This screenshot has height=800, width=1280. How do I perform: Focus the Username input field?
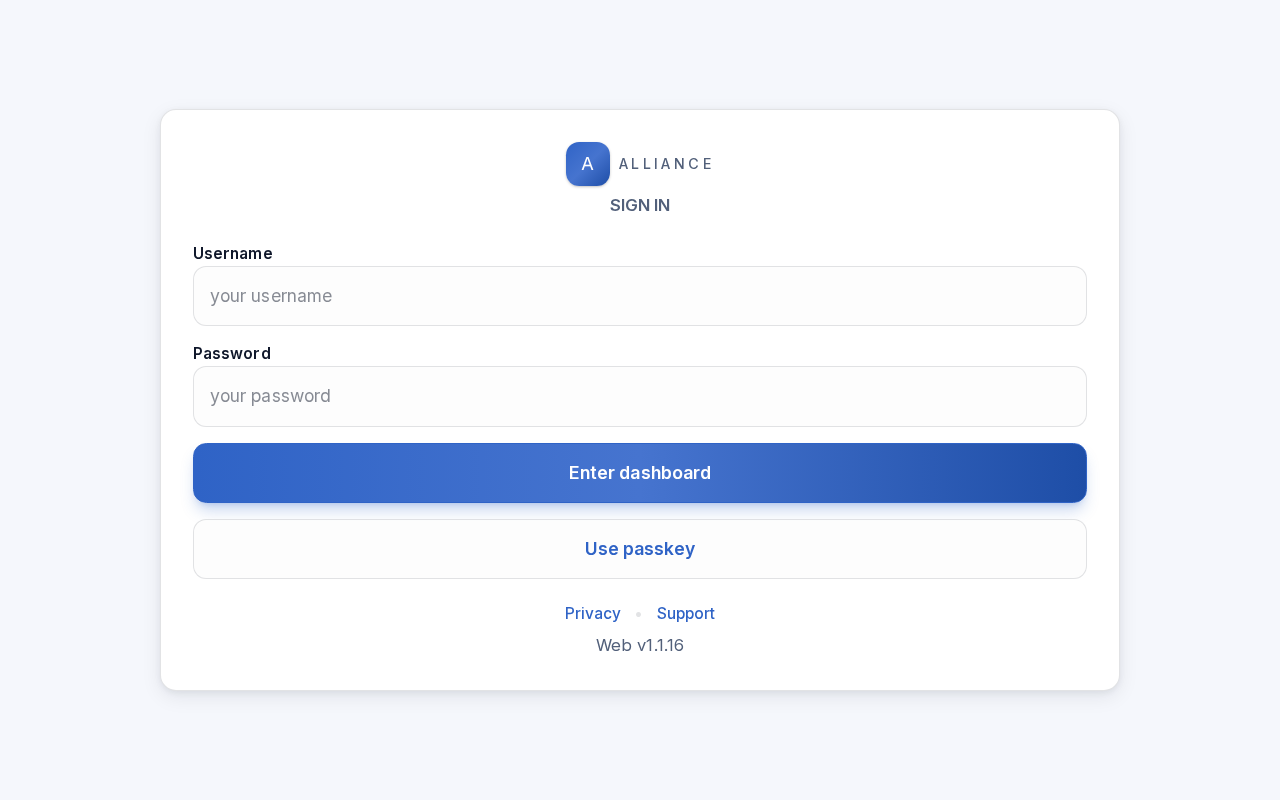coord(640,296)
